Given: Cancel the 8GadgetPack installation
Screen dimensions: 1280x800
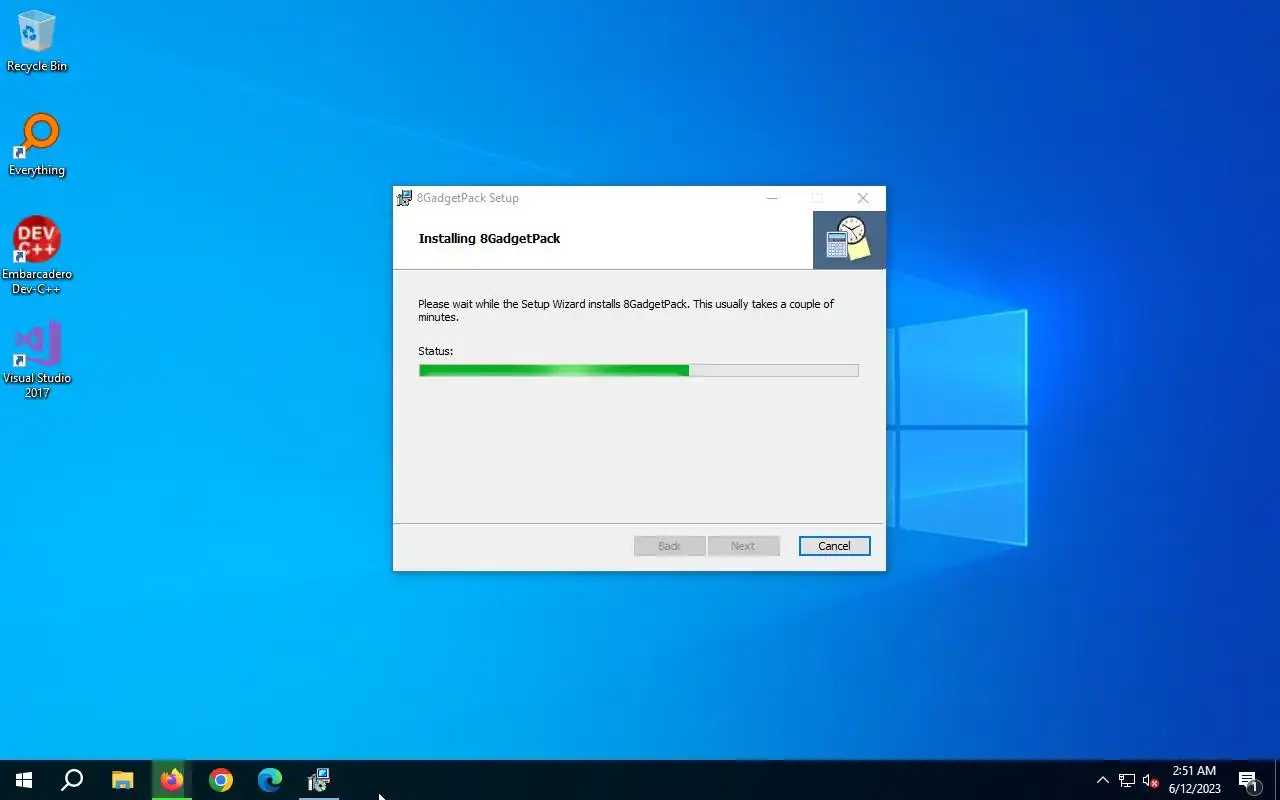Looking at the screenshot, I should coord(834,546).
